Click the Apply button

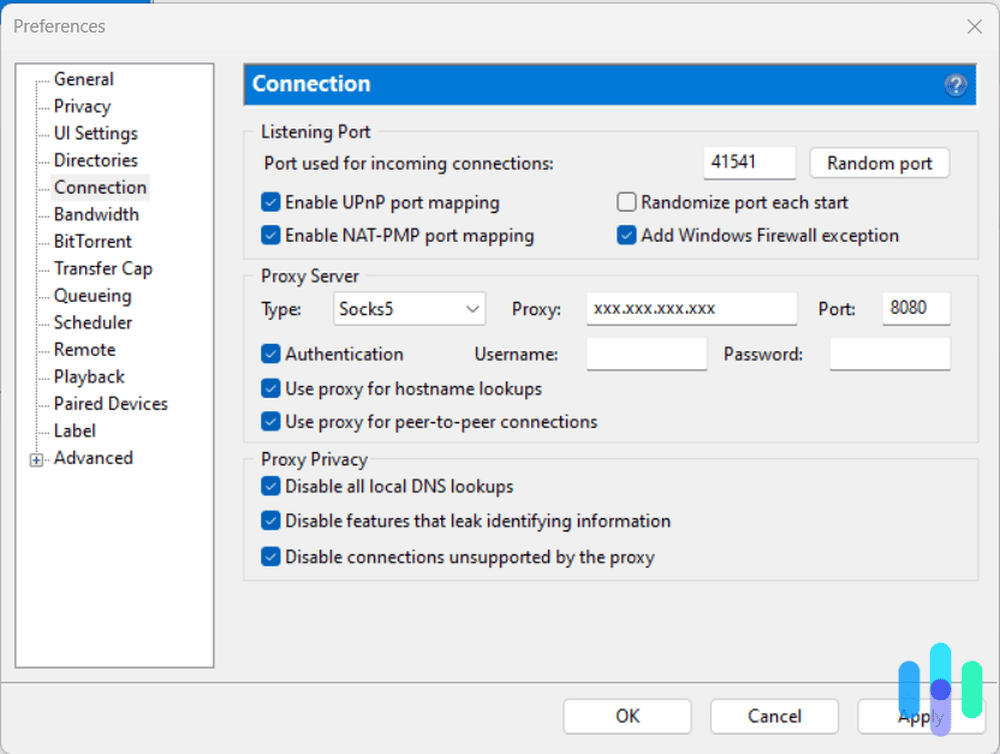click(921, 716)
